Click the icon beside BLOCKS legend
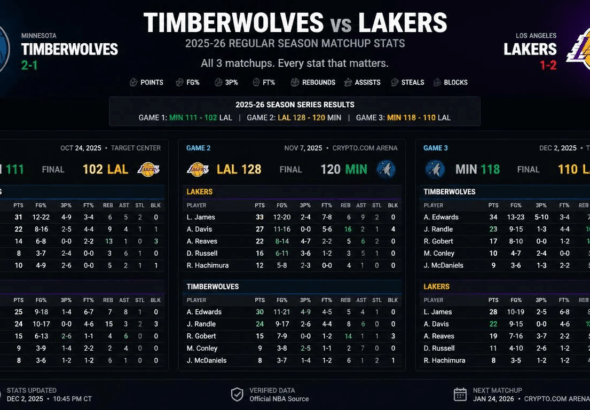The image size is (590, 410). pos(437,82)
